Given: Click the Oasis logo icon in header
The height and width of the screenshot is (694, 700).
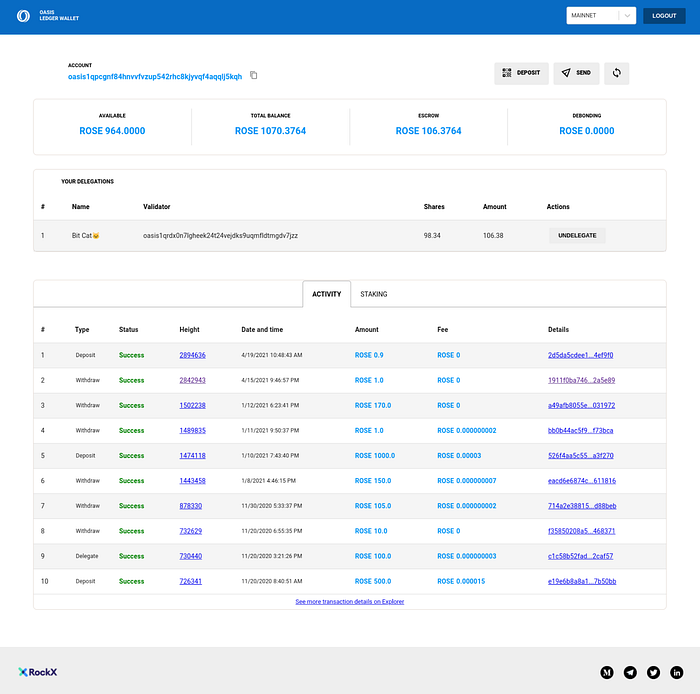Looking at the screenshot, I should (x=23, y=16).
